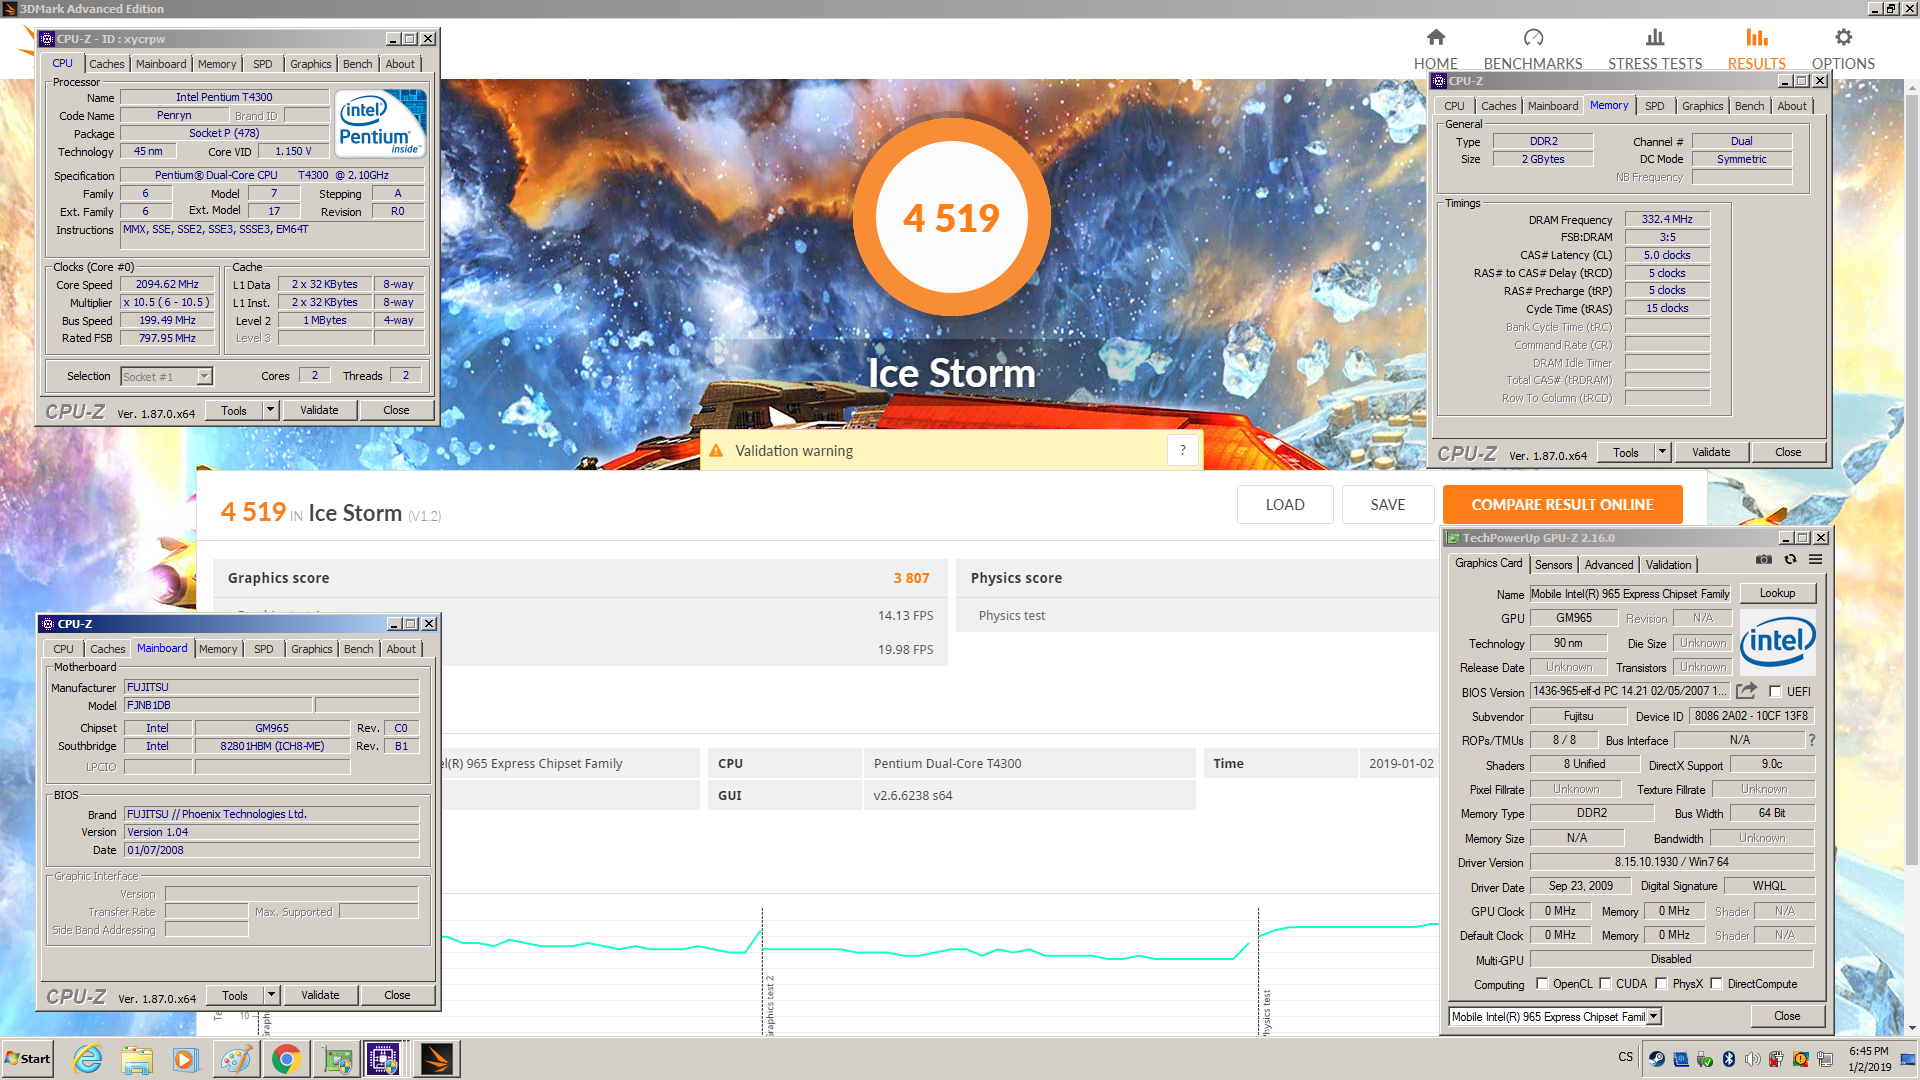This screenshot has height=1080, width=1920.
Task: Open Graphics tab in Mainboard CPU-Z window
Action: (312, 649)
